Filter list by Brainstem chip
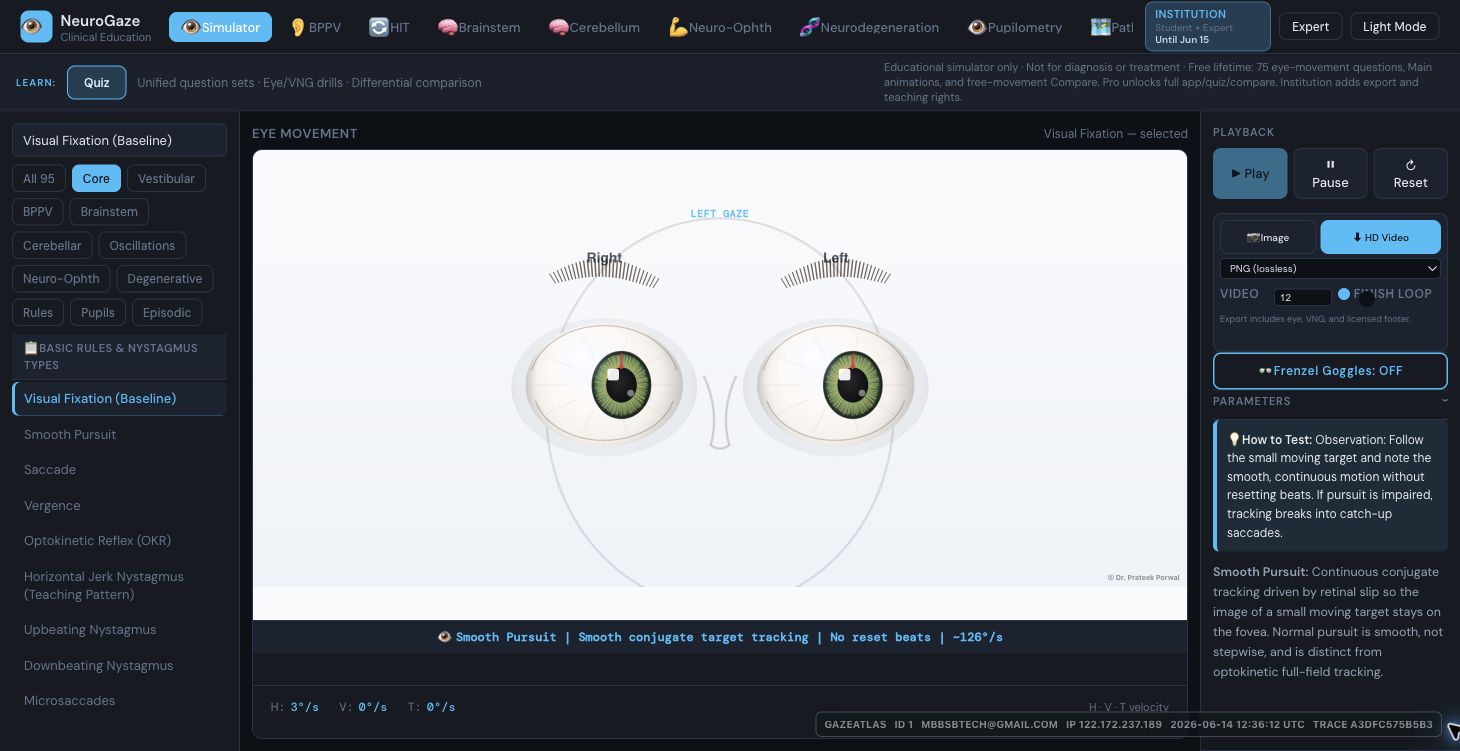Image resolution: width=1460 pixels, height=751 pixels. pos(109,212)
